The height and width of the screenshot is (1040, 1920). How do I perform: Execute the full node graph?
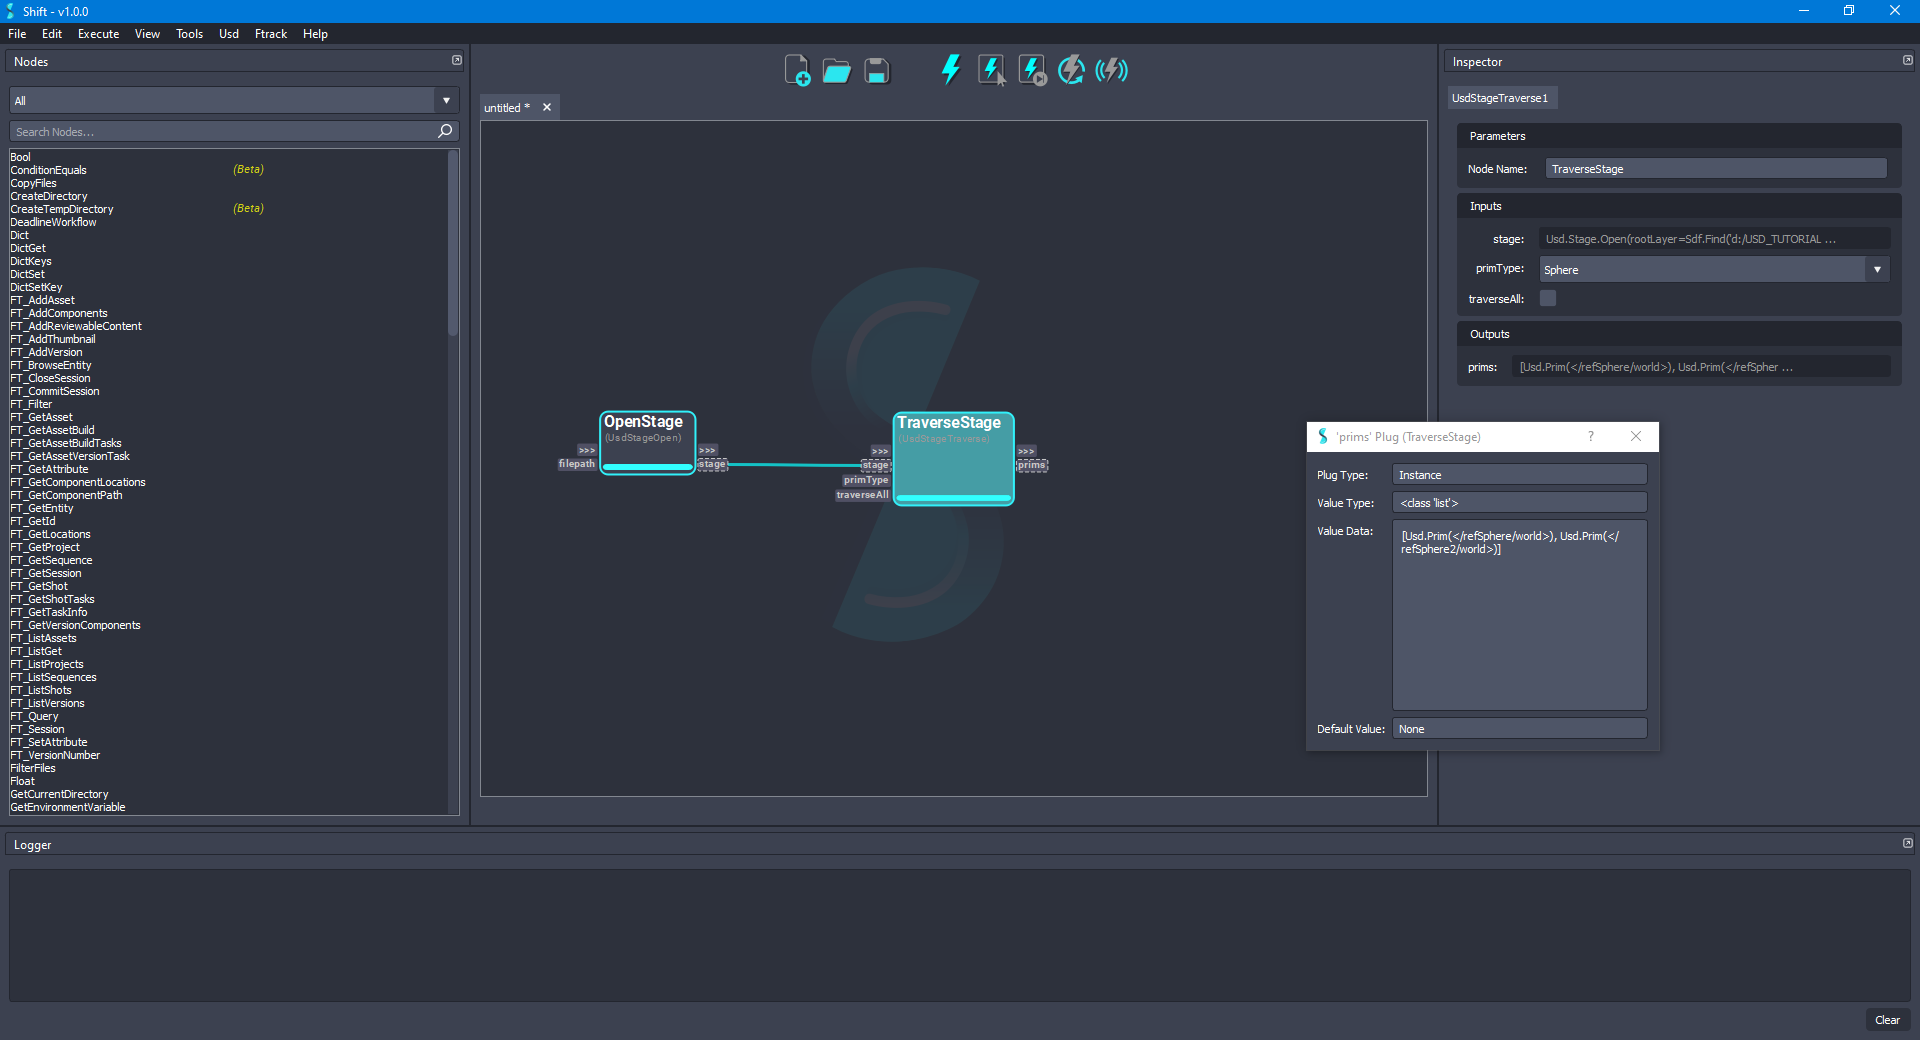[949, 70]
